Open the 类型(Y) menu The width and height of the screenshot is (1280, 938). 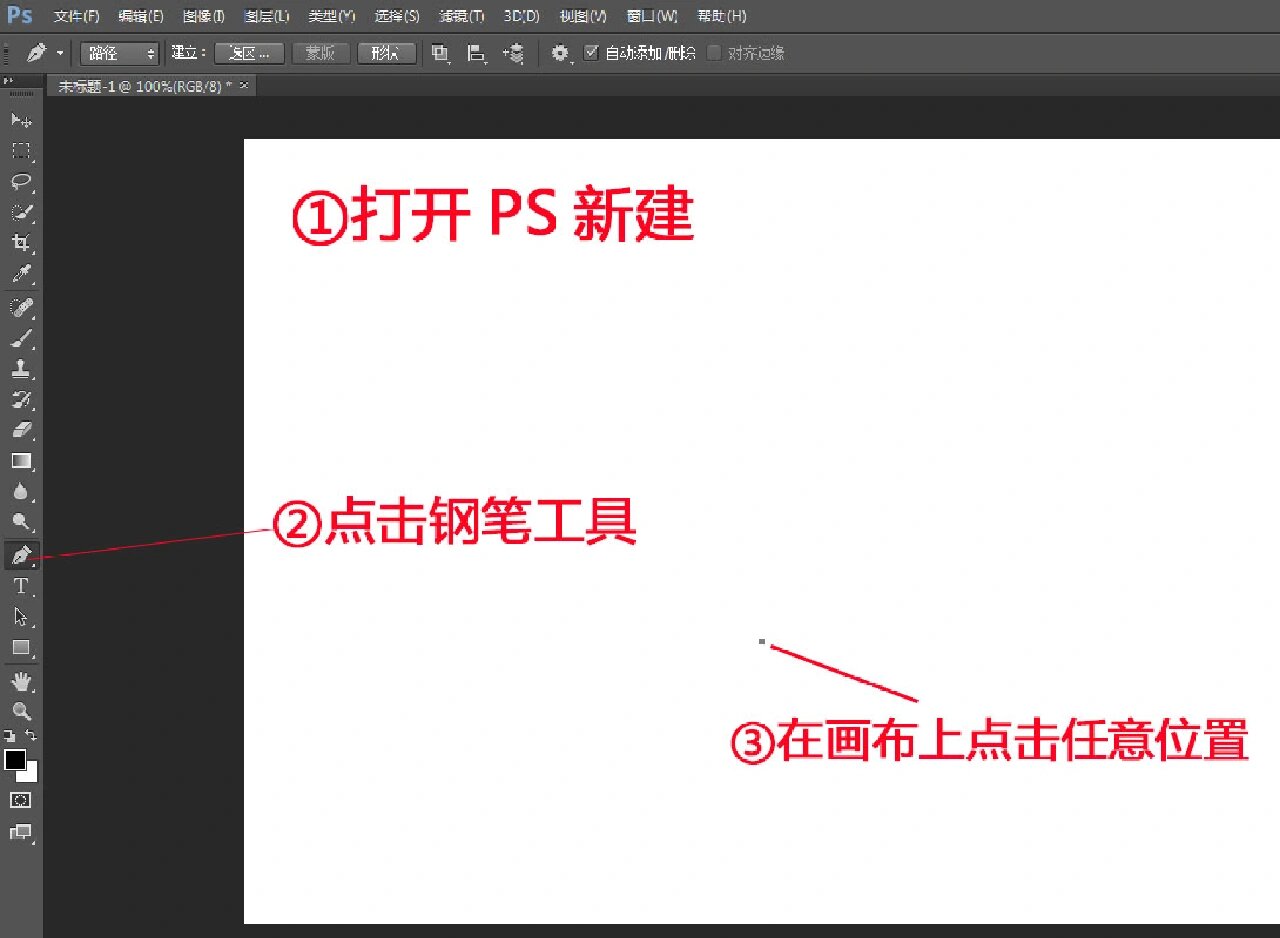tap(331, 16)
